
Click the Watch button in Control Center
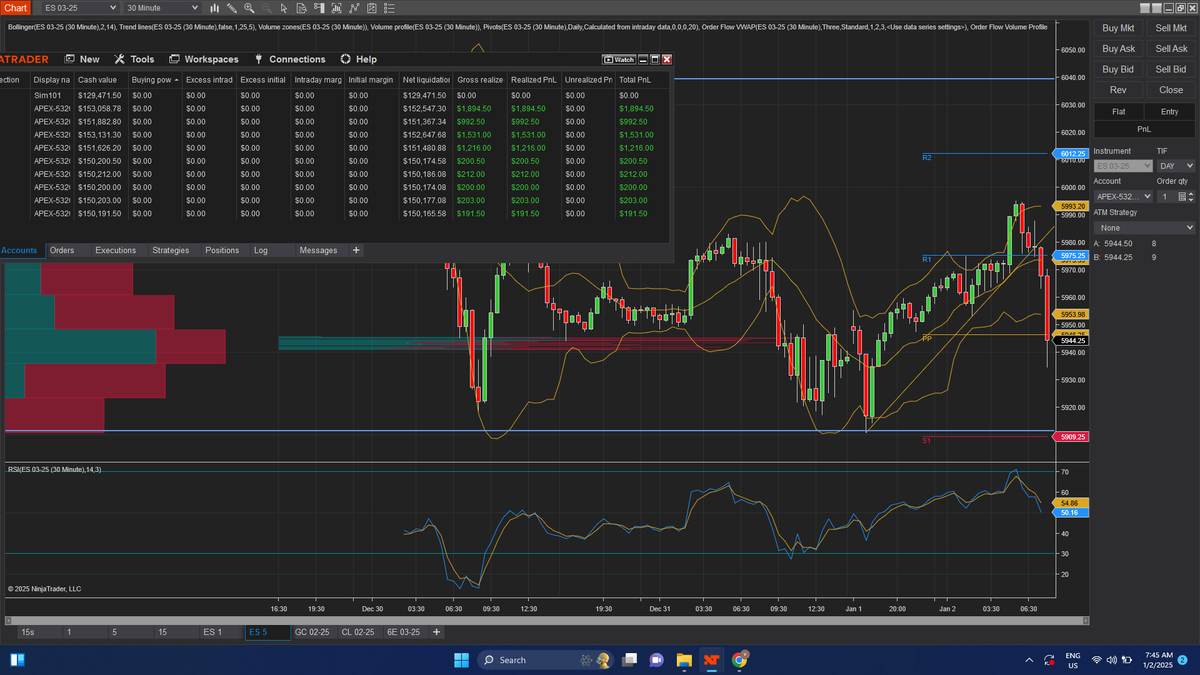coord(619,59)
